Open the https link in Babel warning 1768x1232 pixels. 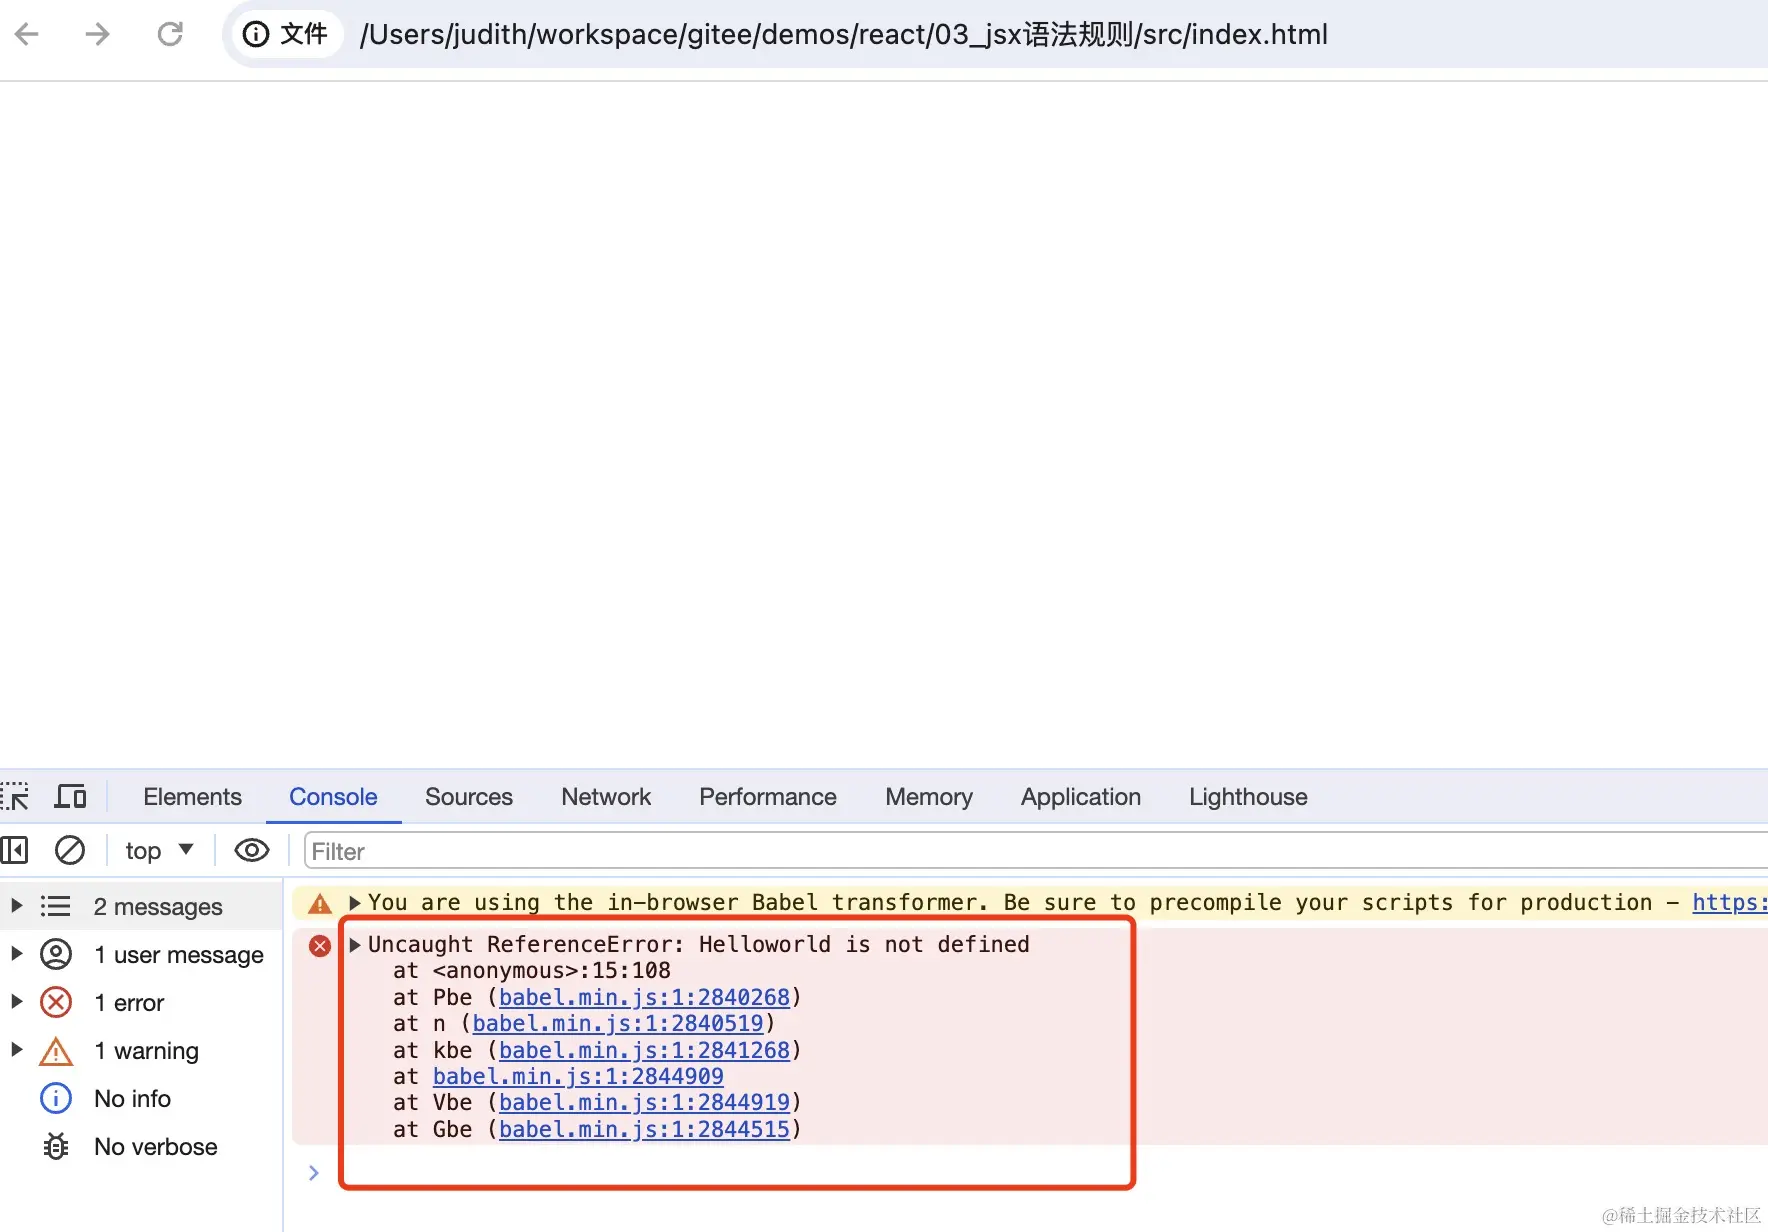[1729, 902]
